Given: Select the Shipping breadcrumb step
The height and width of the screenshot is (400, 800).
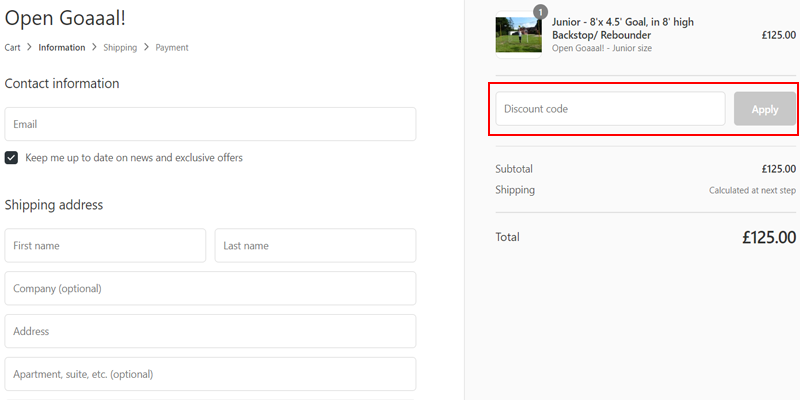Looking at the screenshot, I should [x=120, y=47].
